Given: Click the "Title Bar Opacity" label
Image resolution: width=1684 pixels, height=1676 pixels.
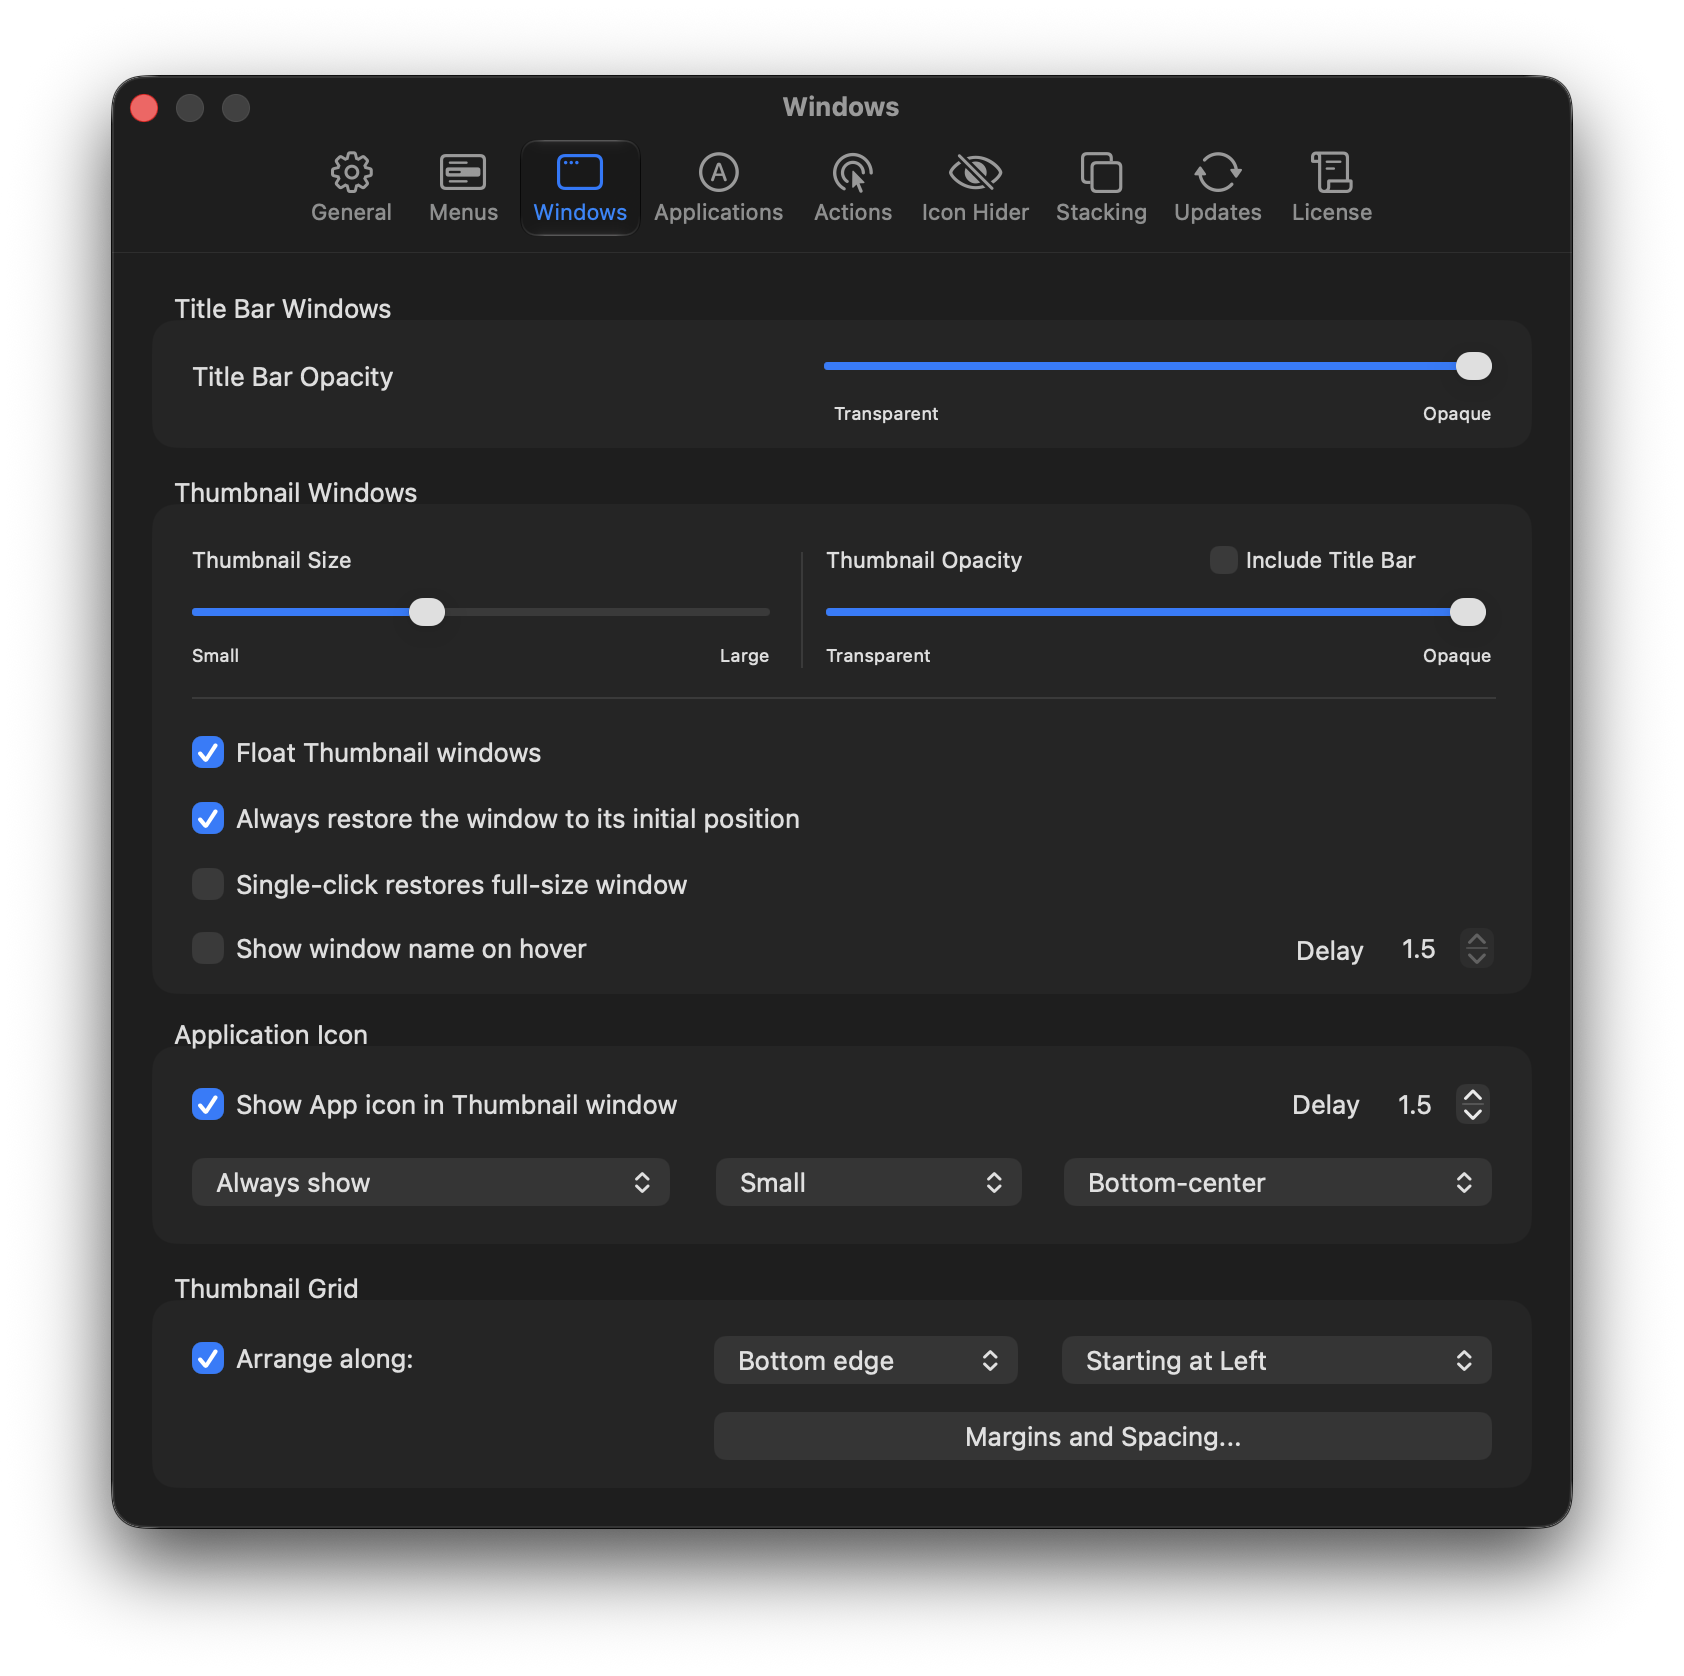Looking at the screenshot, I should click(x=292, y=377).
